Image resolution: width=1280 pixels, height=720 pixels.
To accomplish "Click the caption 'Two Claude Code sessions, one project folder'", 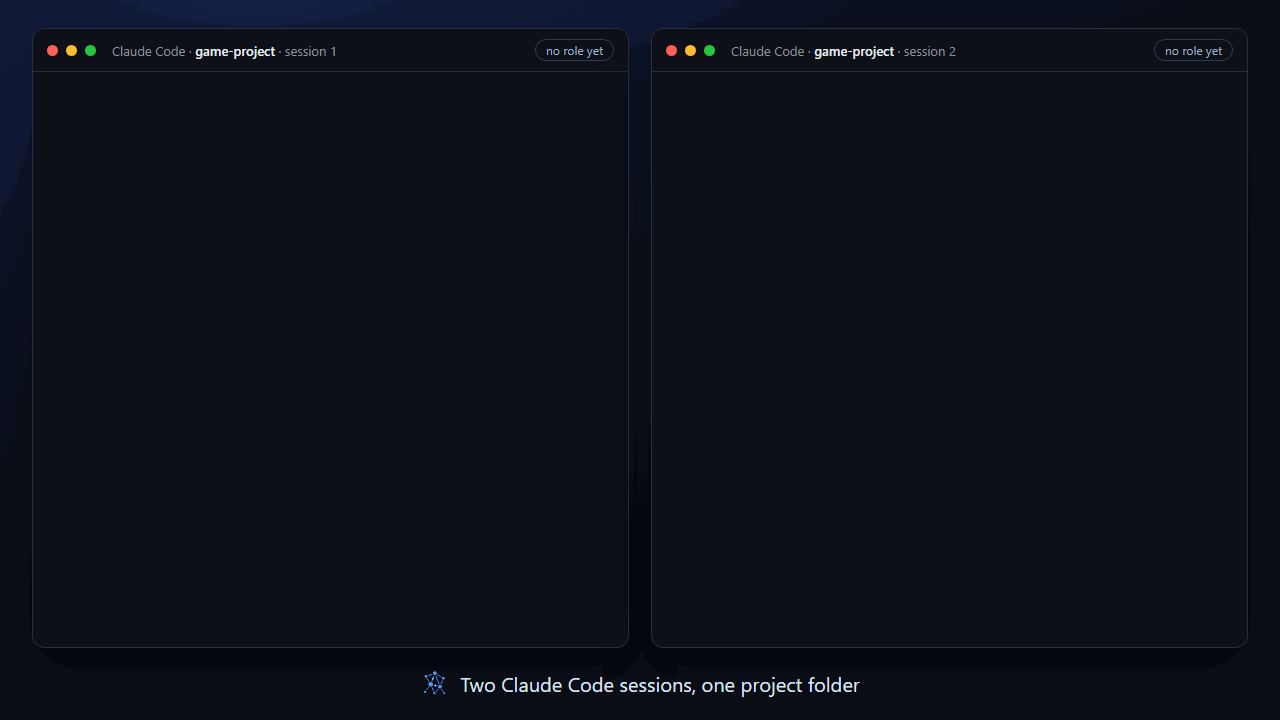I will click(x=660, y=685).
